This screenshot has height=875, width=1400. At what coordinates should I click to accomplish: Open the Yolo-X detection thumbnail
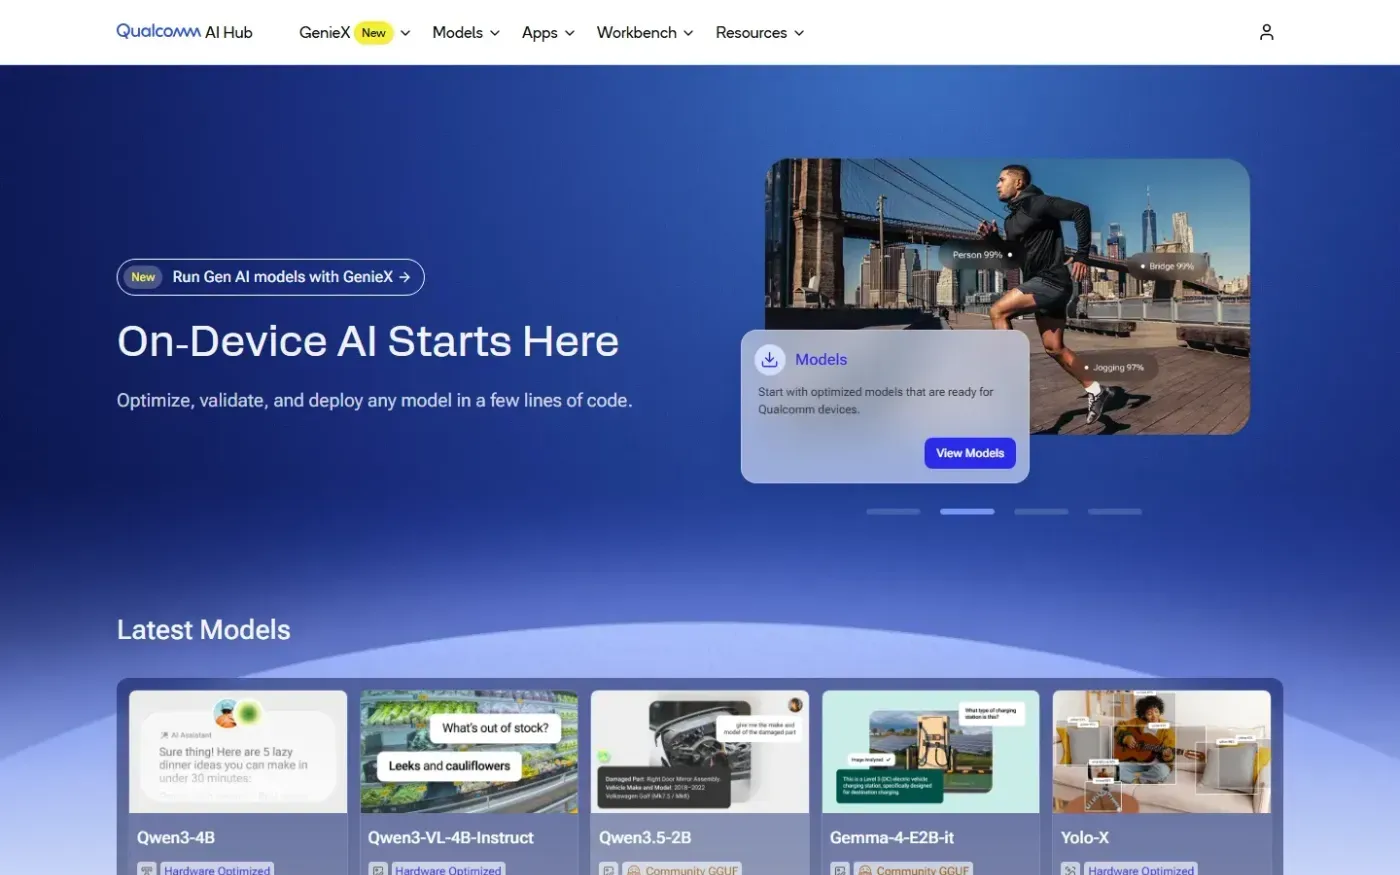tap(1162, 751)
